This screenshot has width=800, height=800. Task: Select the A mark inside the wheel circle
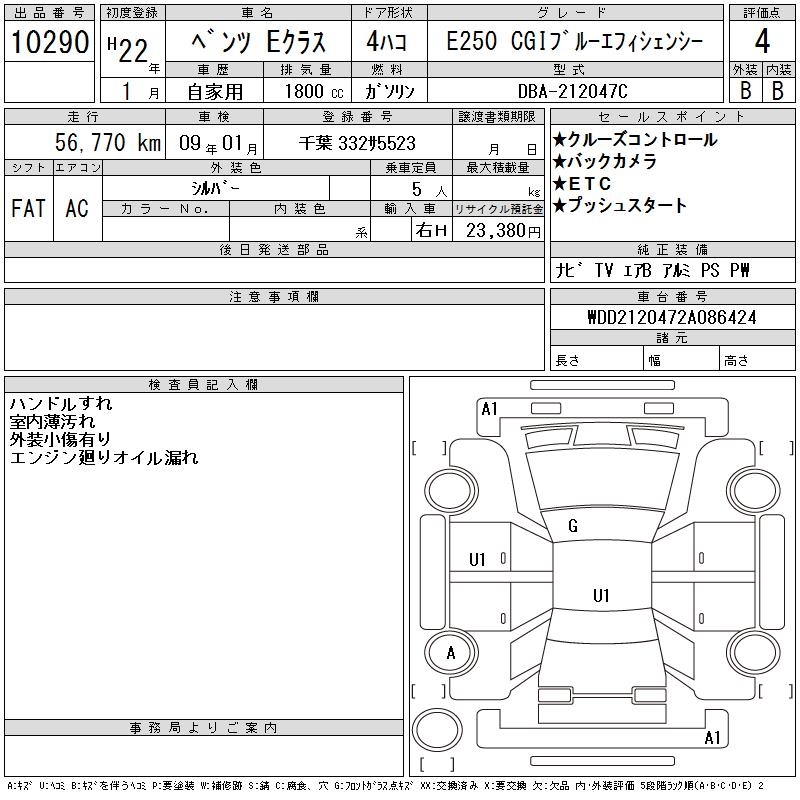(x=451, y=653)
